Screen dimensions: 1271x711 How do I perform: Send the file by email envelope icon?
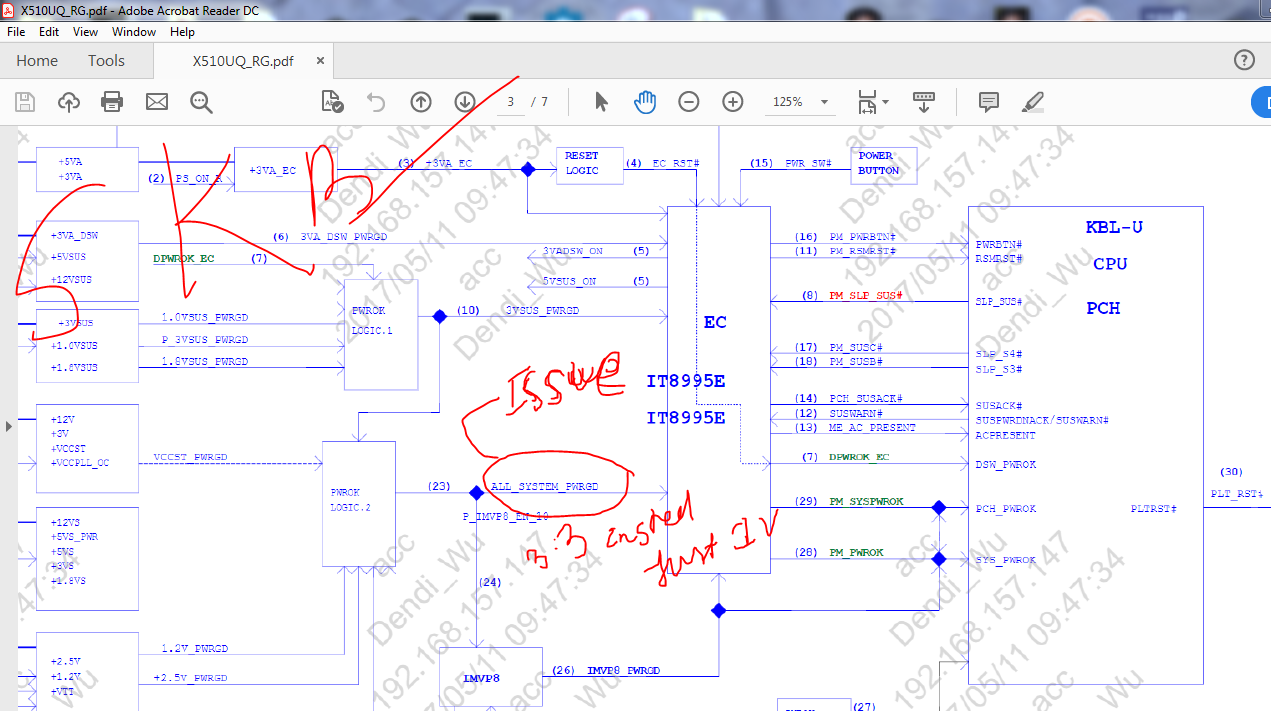157,101
